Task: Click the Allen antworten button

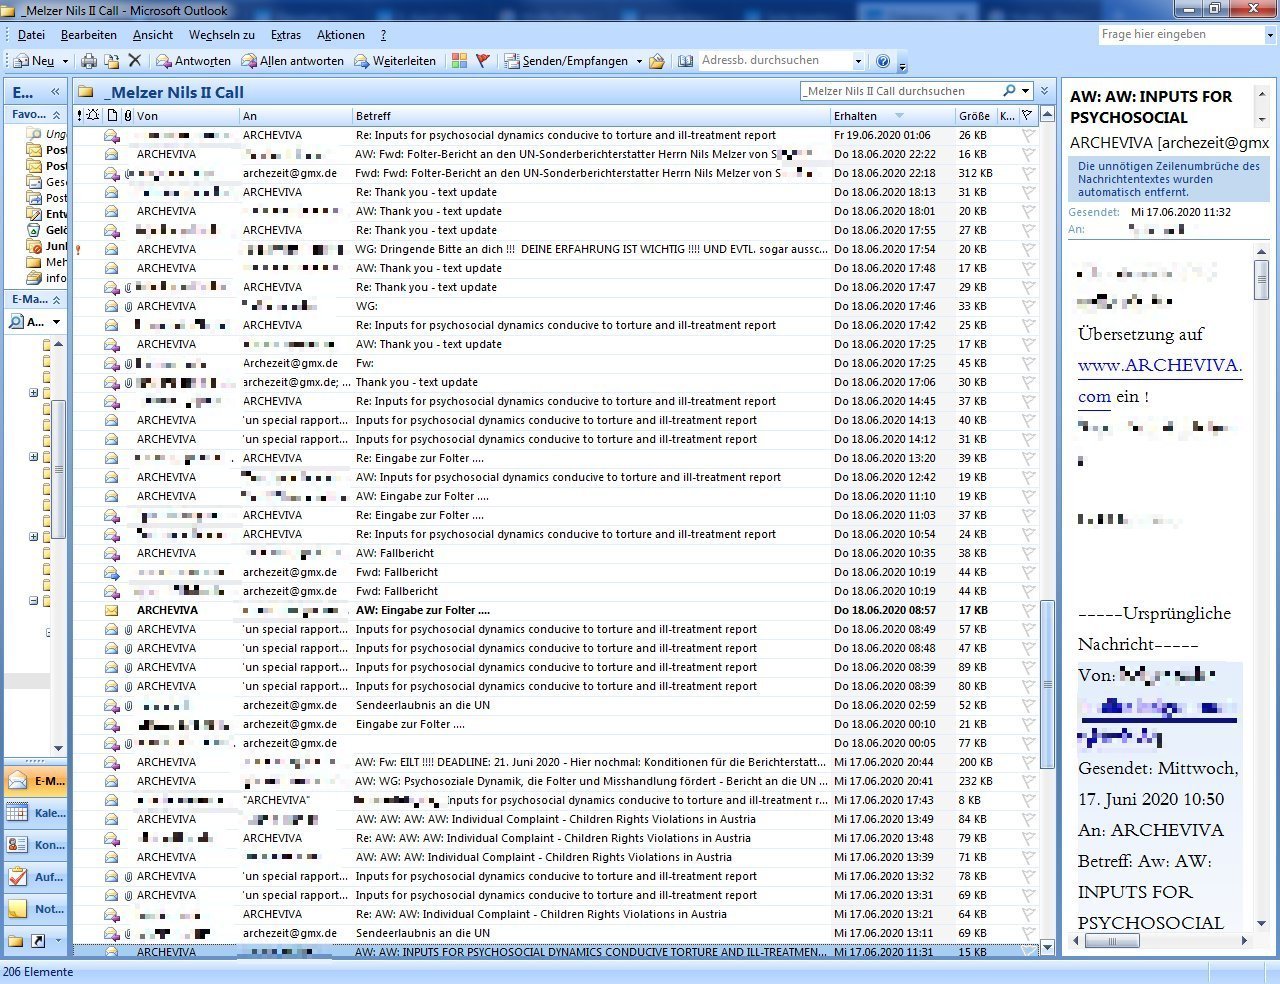Action: (292, 61)
